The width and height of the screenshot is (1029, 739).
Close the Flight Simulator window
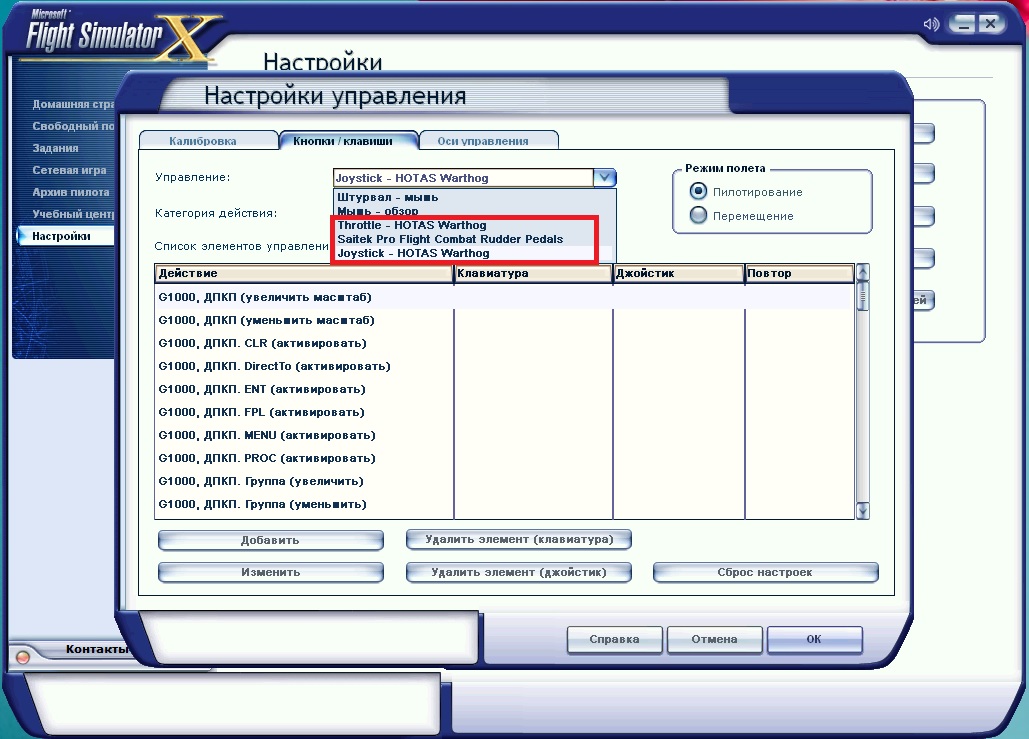990,24
